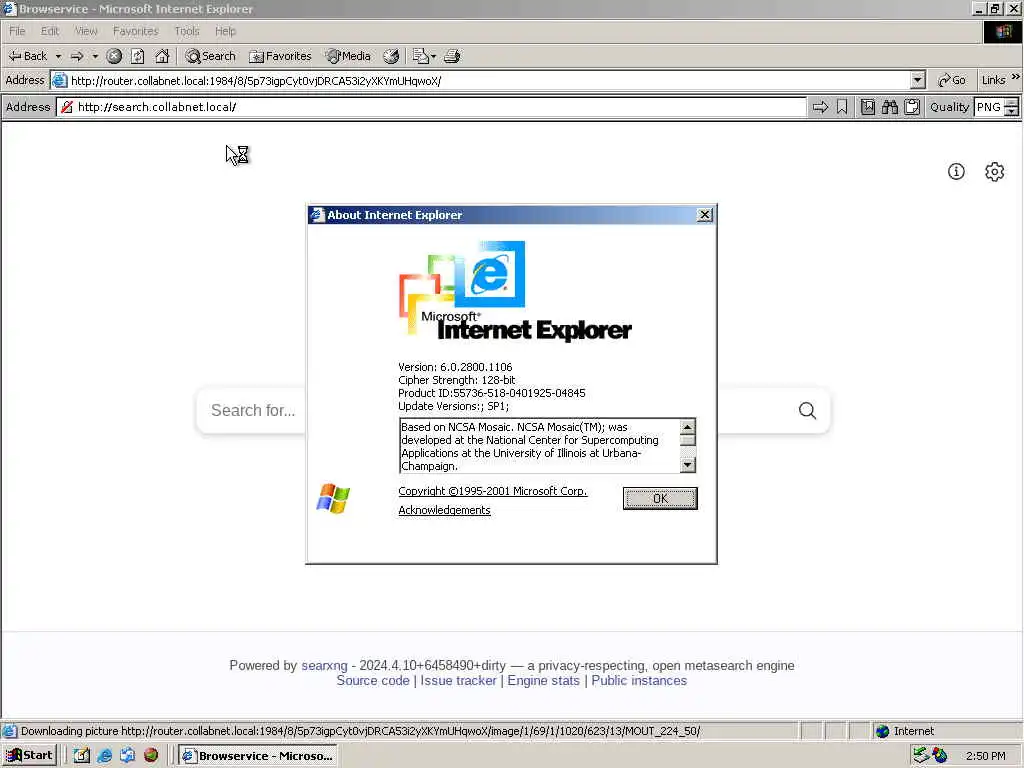Screen dimensions: 1024x768
Task: Click OK in About Internet Explorer dialog
Action: click(x=660, y=498)
